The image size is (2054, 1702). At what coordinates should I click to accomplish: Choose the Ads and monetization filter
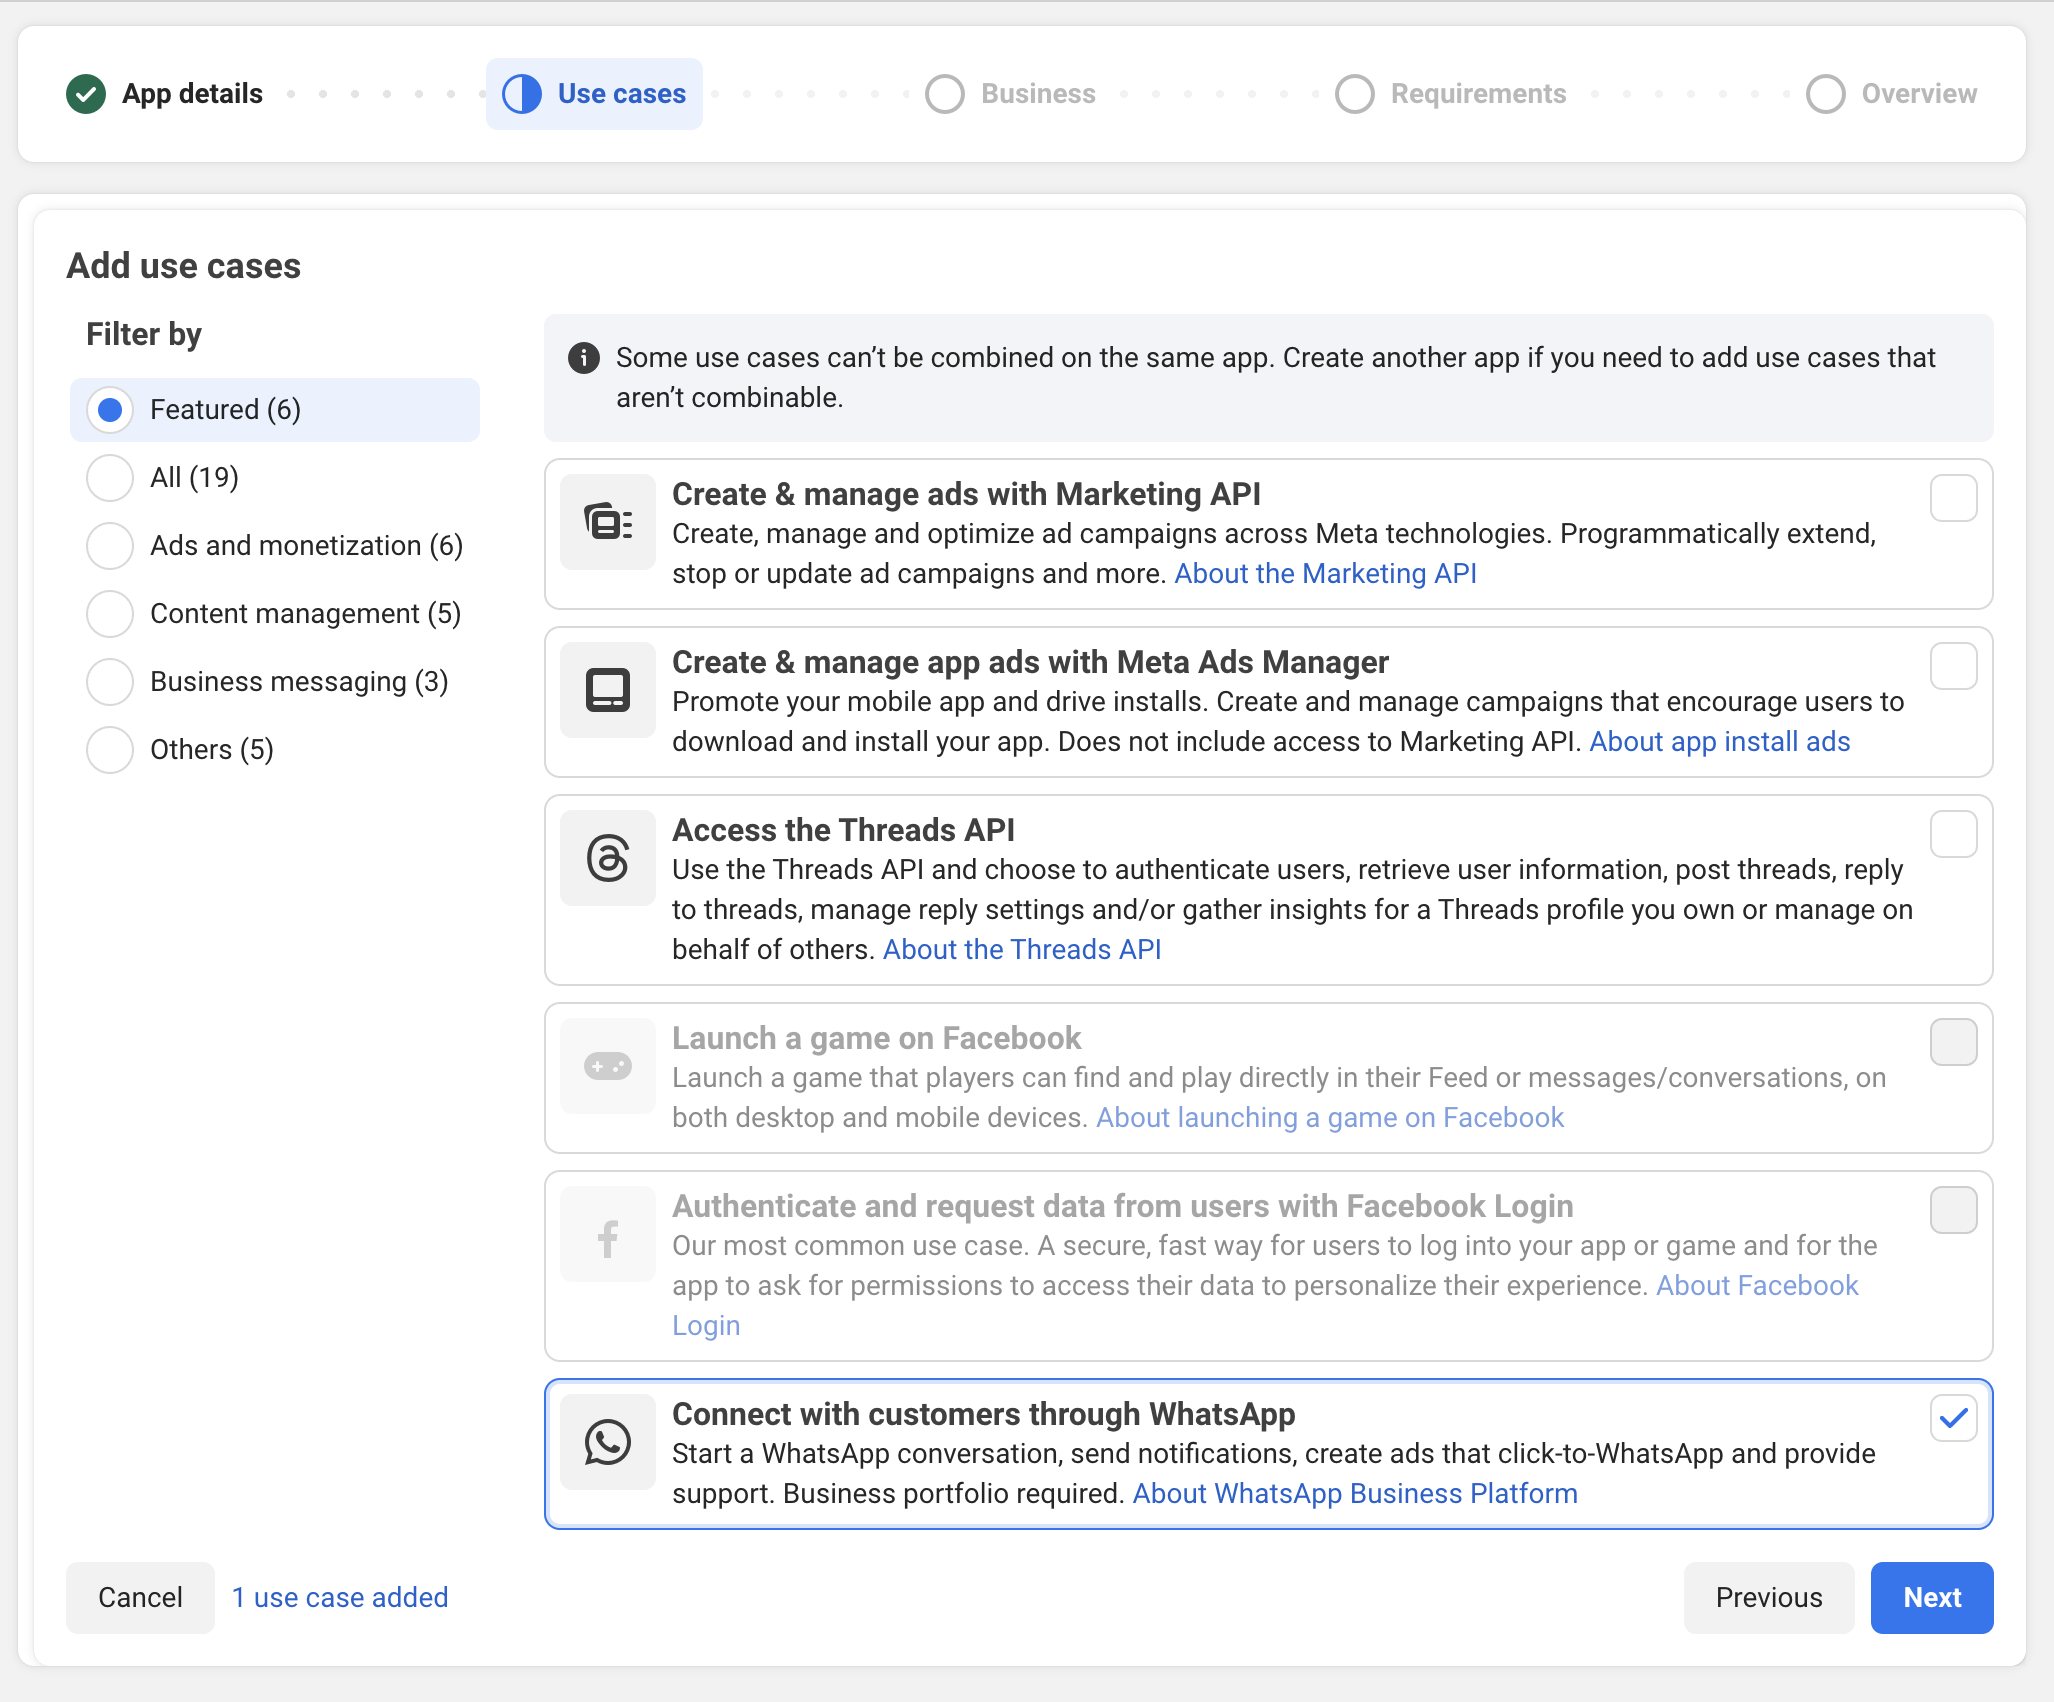(110, 546)
